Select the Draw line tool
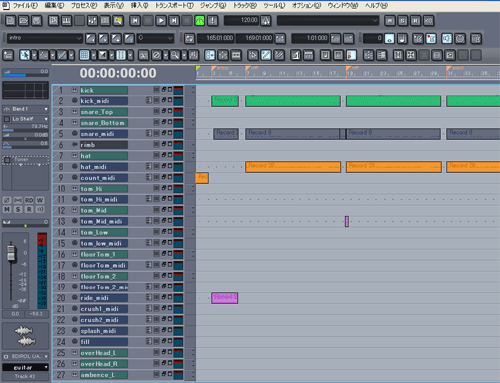The height and width of the screenshot is (383, 500). (62, 55)
